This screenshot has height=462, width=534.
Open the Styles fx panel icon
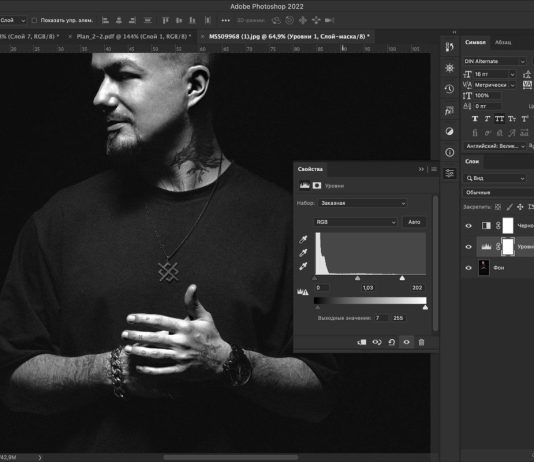(449, 111)
